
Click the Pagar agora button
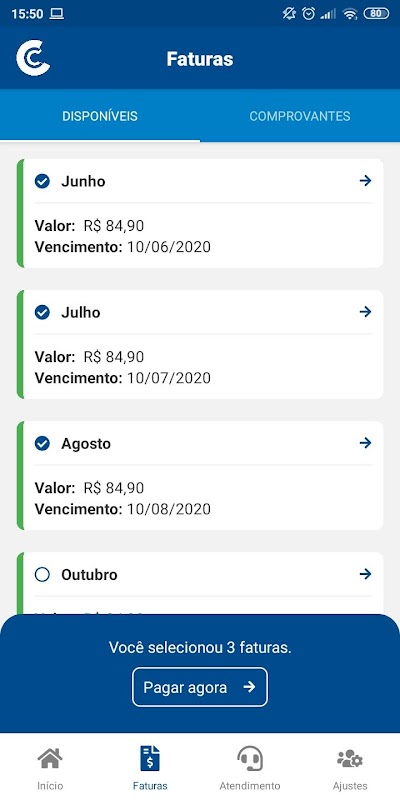[x=200, y=687]
